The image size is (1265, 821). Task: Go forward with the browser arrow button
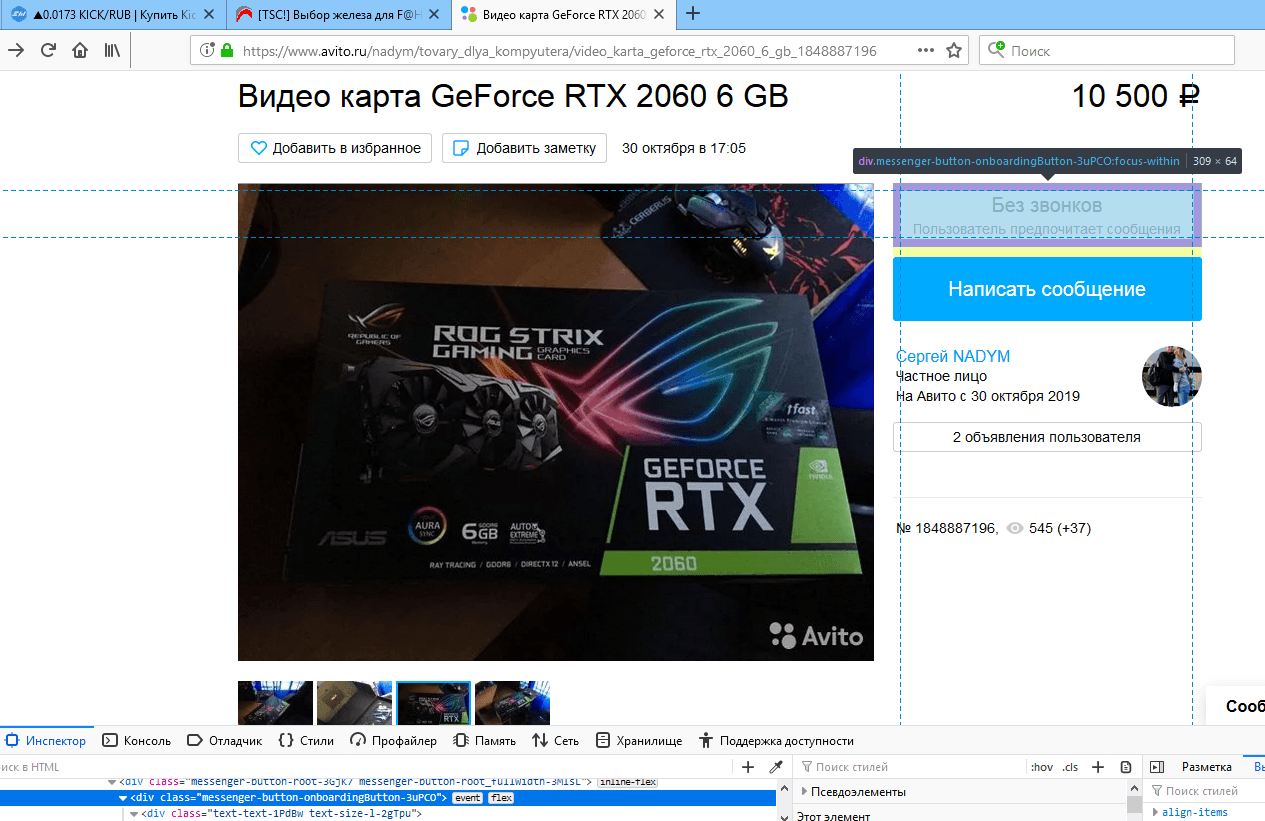click(x=16, y=50)
